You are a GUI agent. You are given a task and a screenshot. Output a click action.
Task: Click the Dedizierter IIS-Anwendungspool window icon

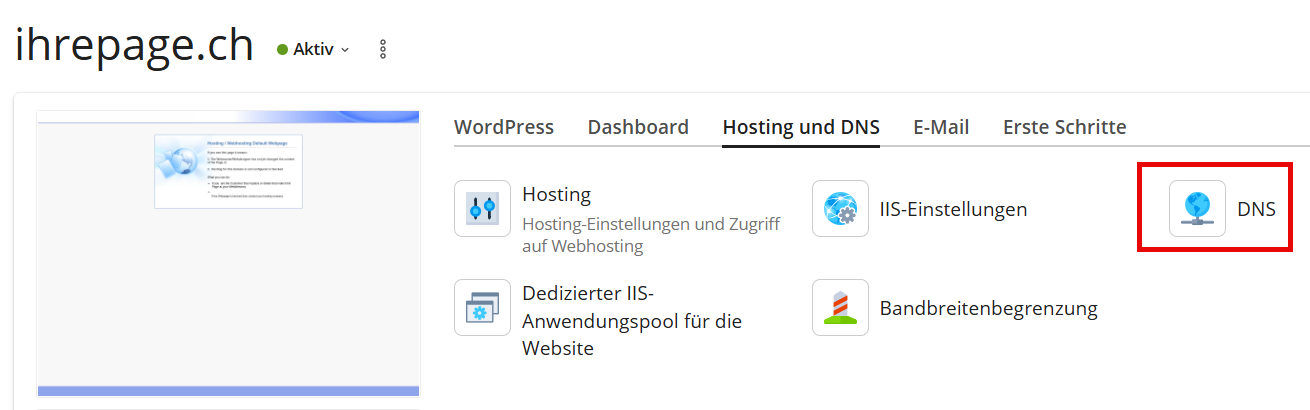pos(482,307)
